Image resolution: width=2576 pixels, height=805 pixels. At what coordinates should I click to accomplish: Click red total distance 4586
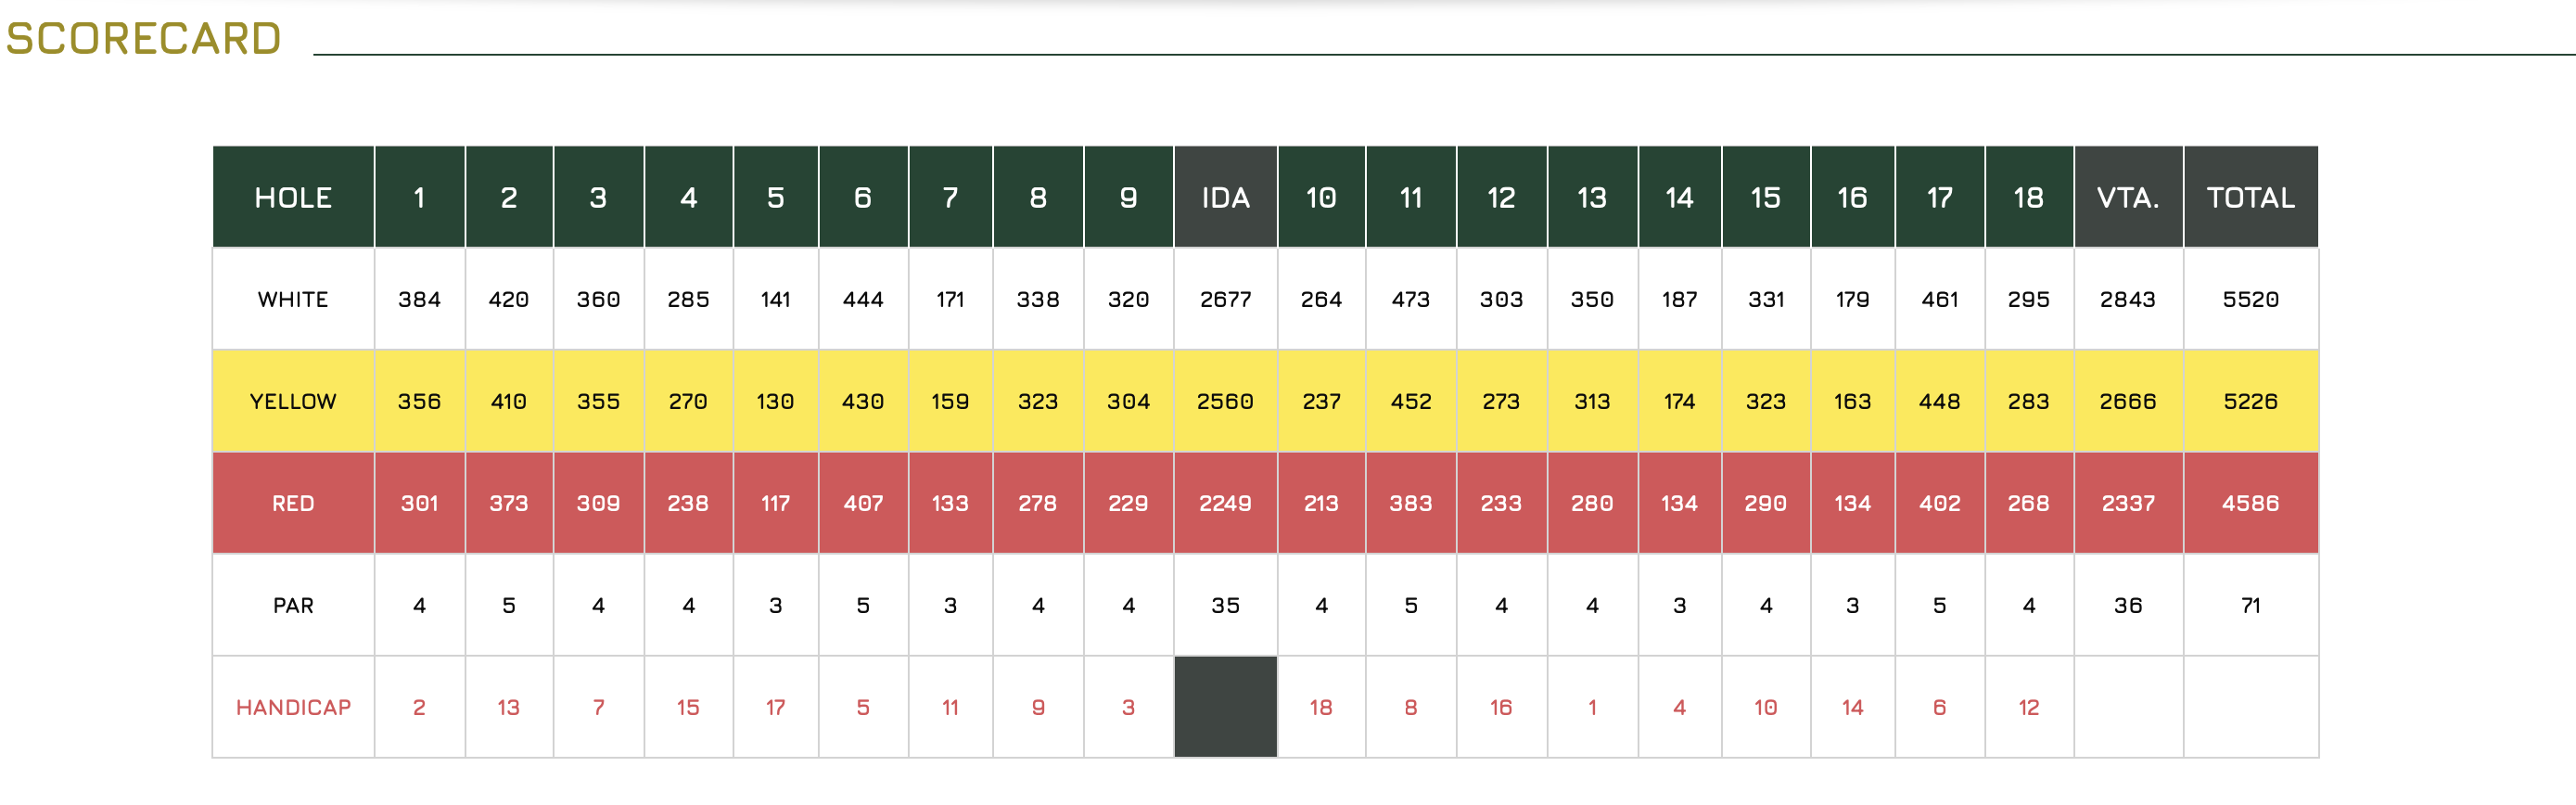click(2250, 503)
